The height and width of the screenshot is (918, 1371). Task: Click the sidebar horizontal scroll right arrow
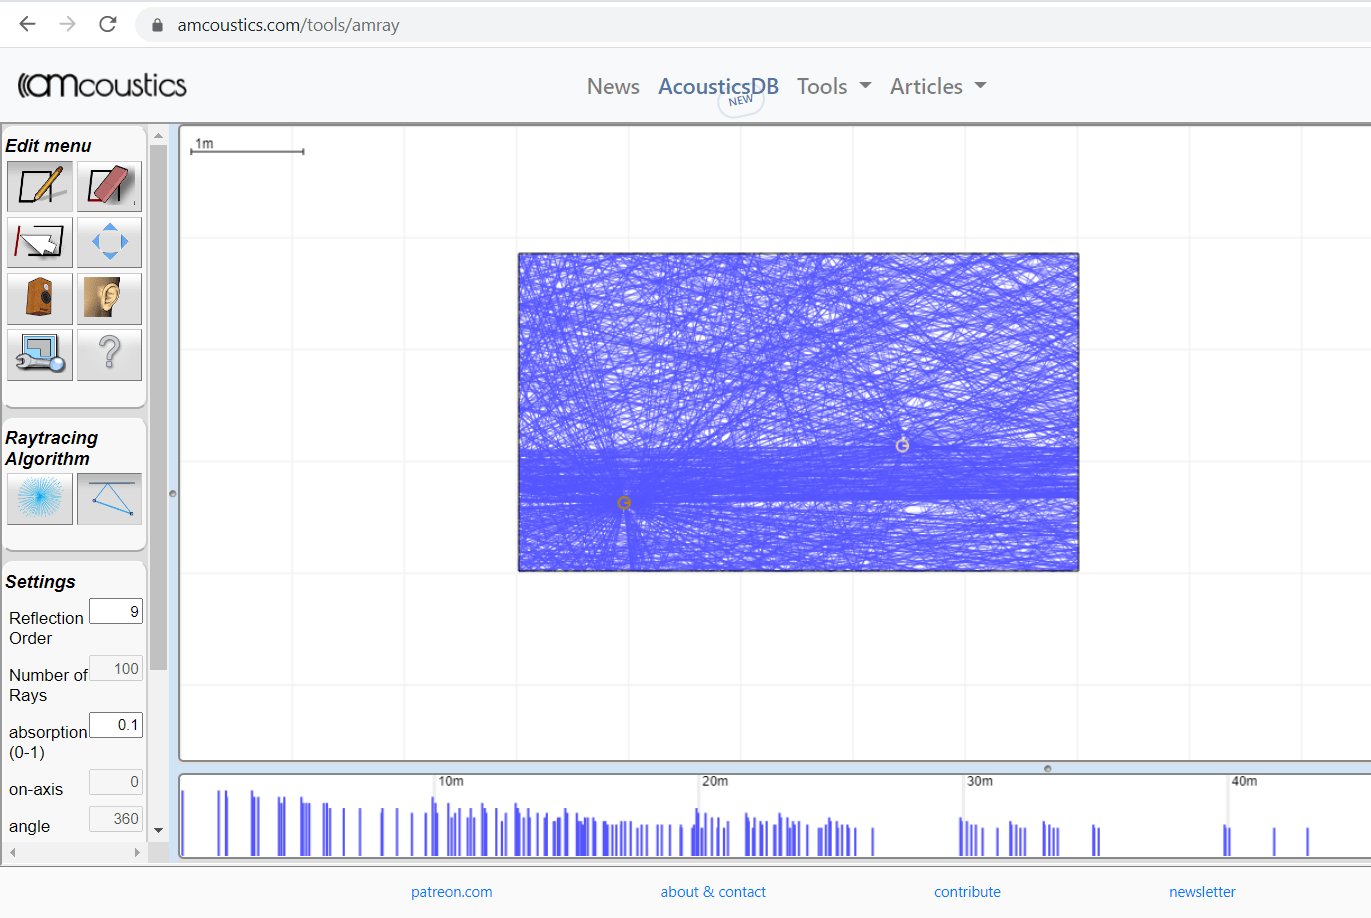click(x=137, y=852)
